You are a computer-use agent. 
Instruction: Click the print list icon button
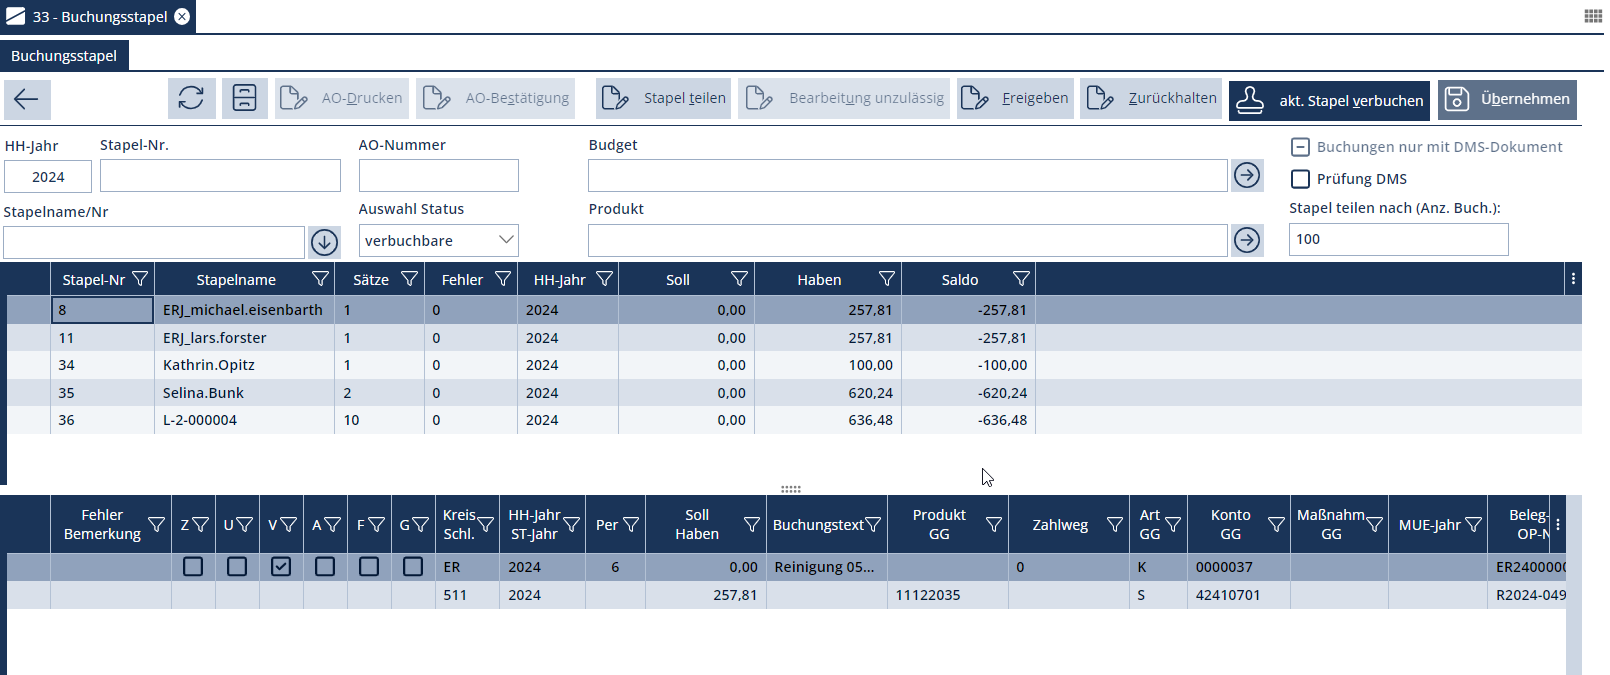click(x=244, y=98)
